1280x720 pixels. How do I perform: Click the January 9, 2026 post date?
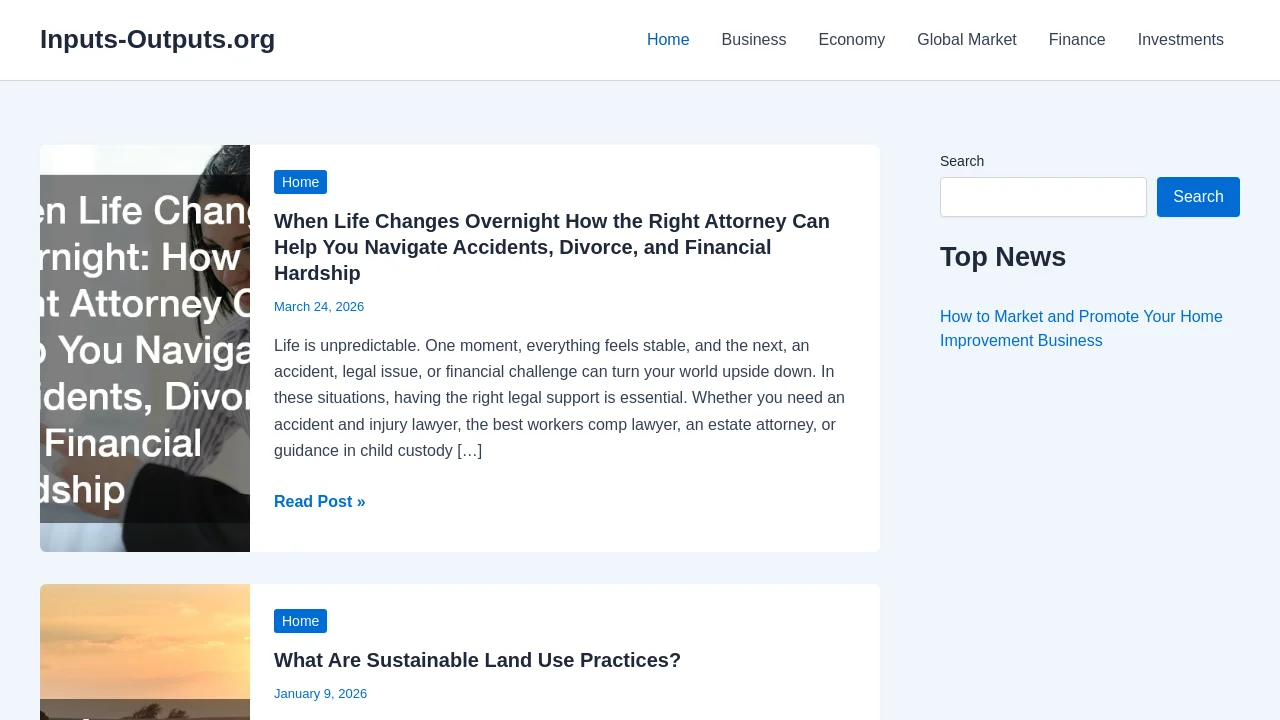(320, 694)
